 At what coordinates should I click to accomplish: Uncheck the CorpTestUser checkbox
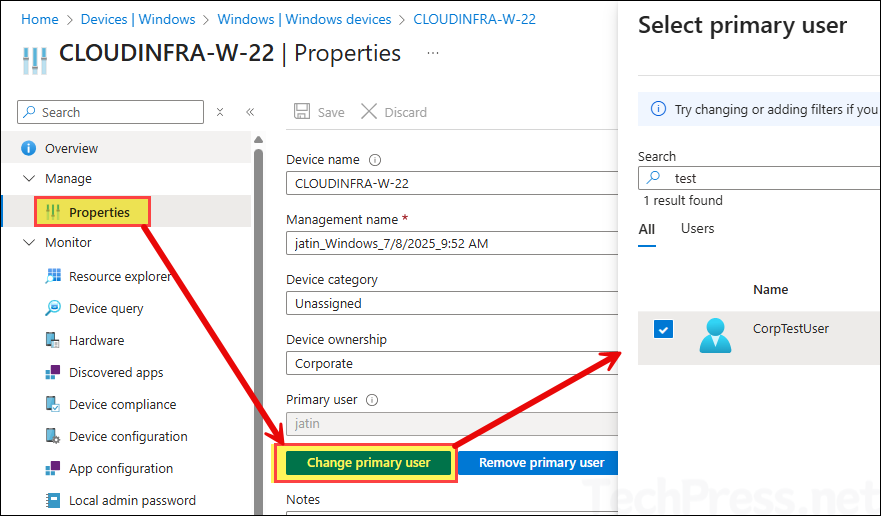664,329
